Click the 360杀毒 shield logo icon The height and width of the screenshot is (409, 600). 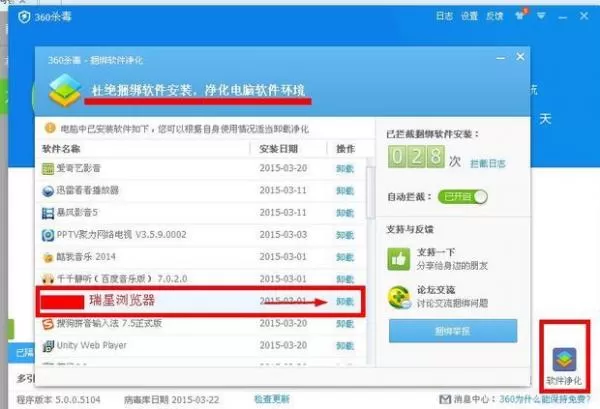[x=24, y=17]
